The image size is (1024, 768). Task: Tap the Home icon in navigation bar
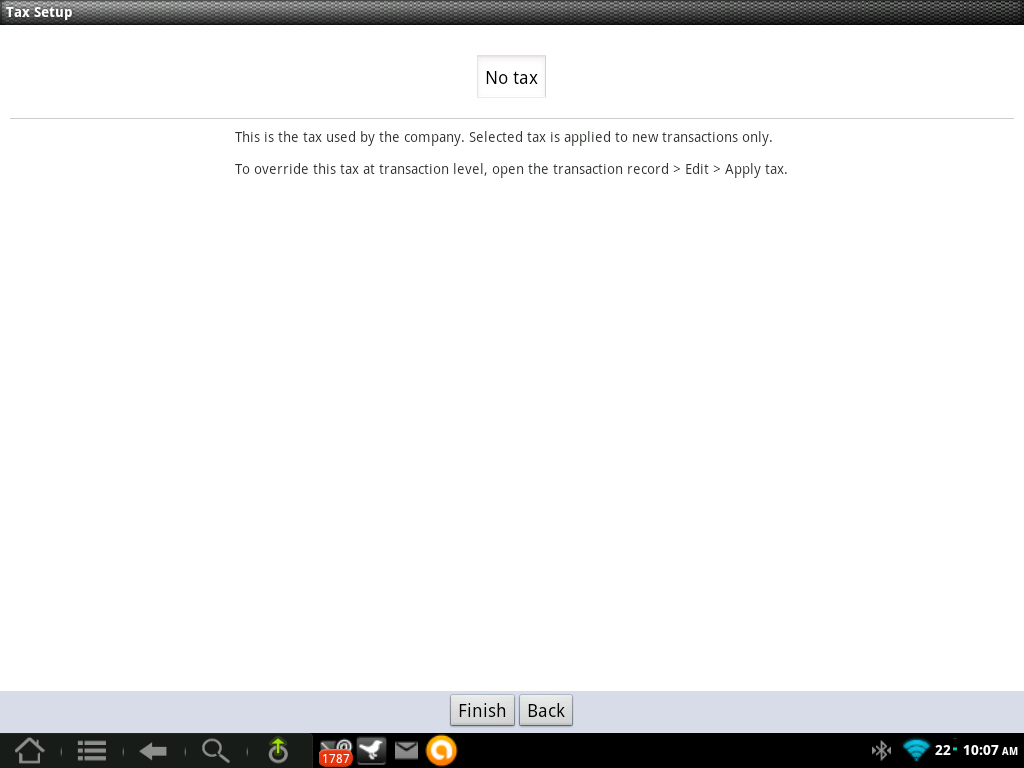coord(29,750)
